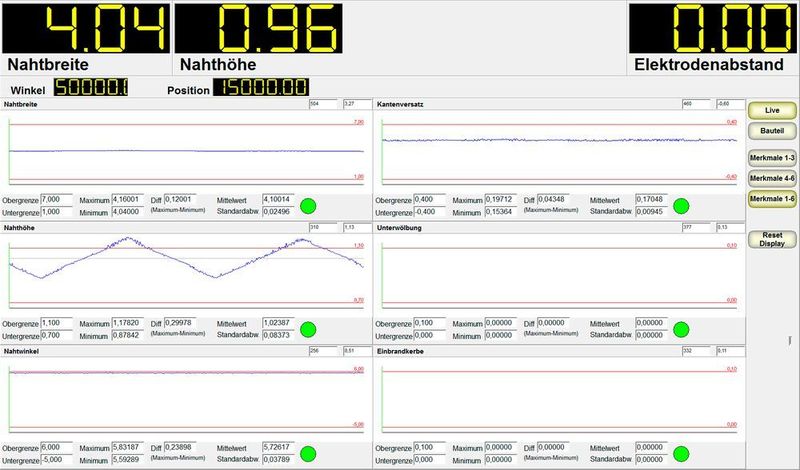Show Merkmale 1-3 charts
The image size is (800, 470).
tap(772, 158)
